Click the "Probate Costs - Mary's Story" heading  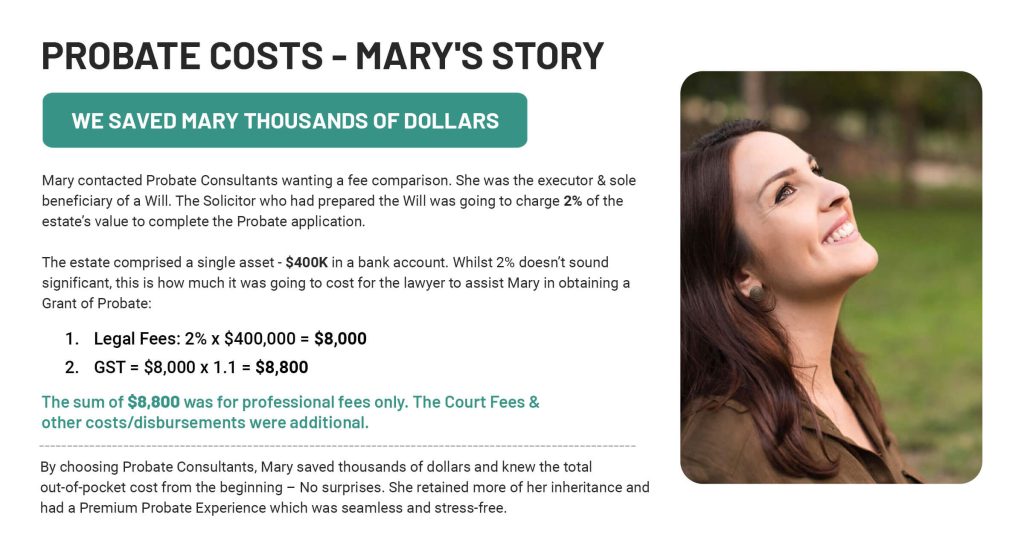(322, 55)
